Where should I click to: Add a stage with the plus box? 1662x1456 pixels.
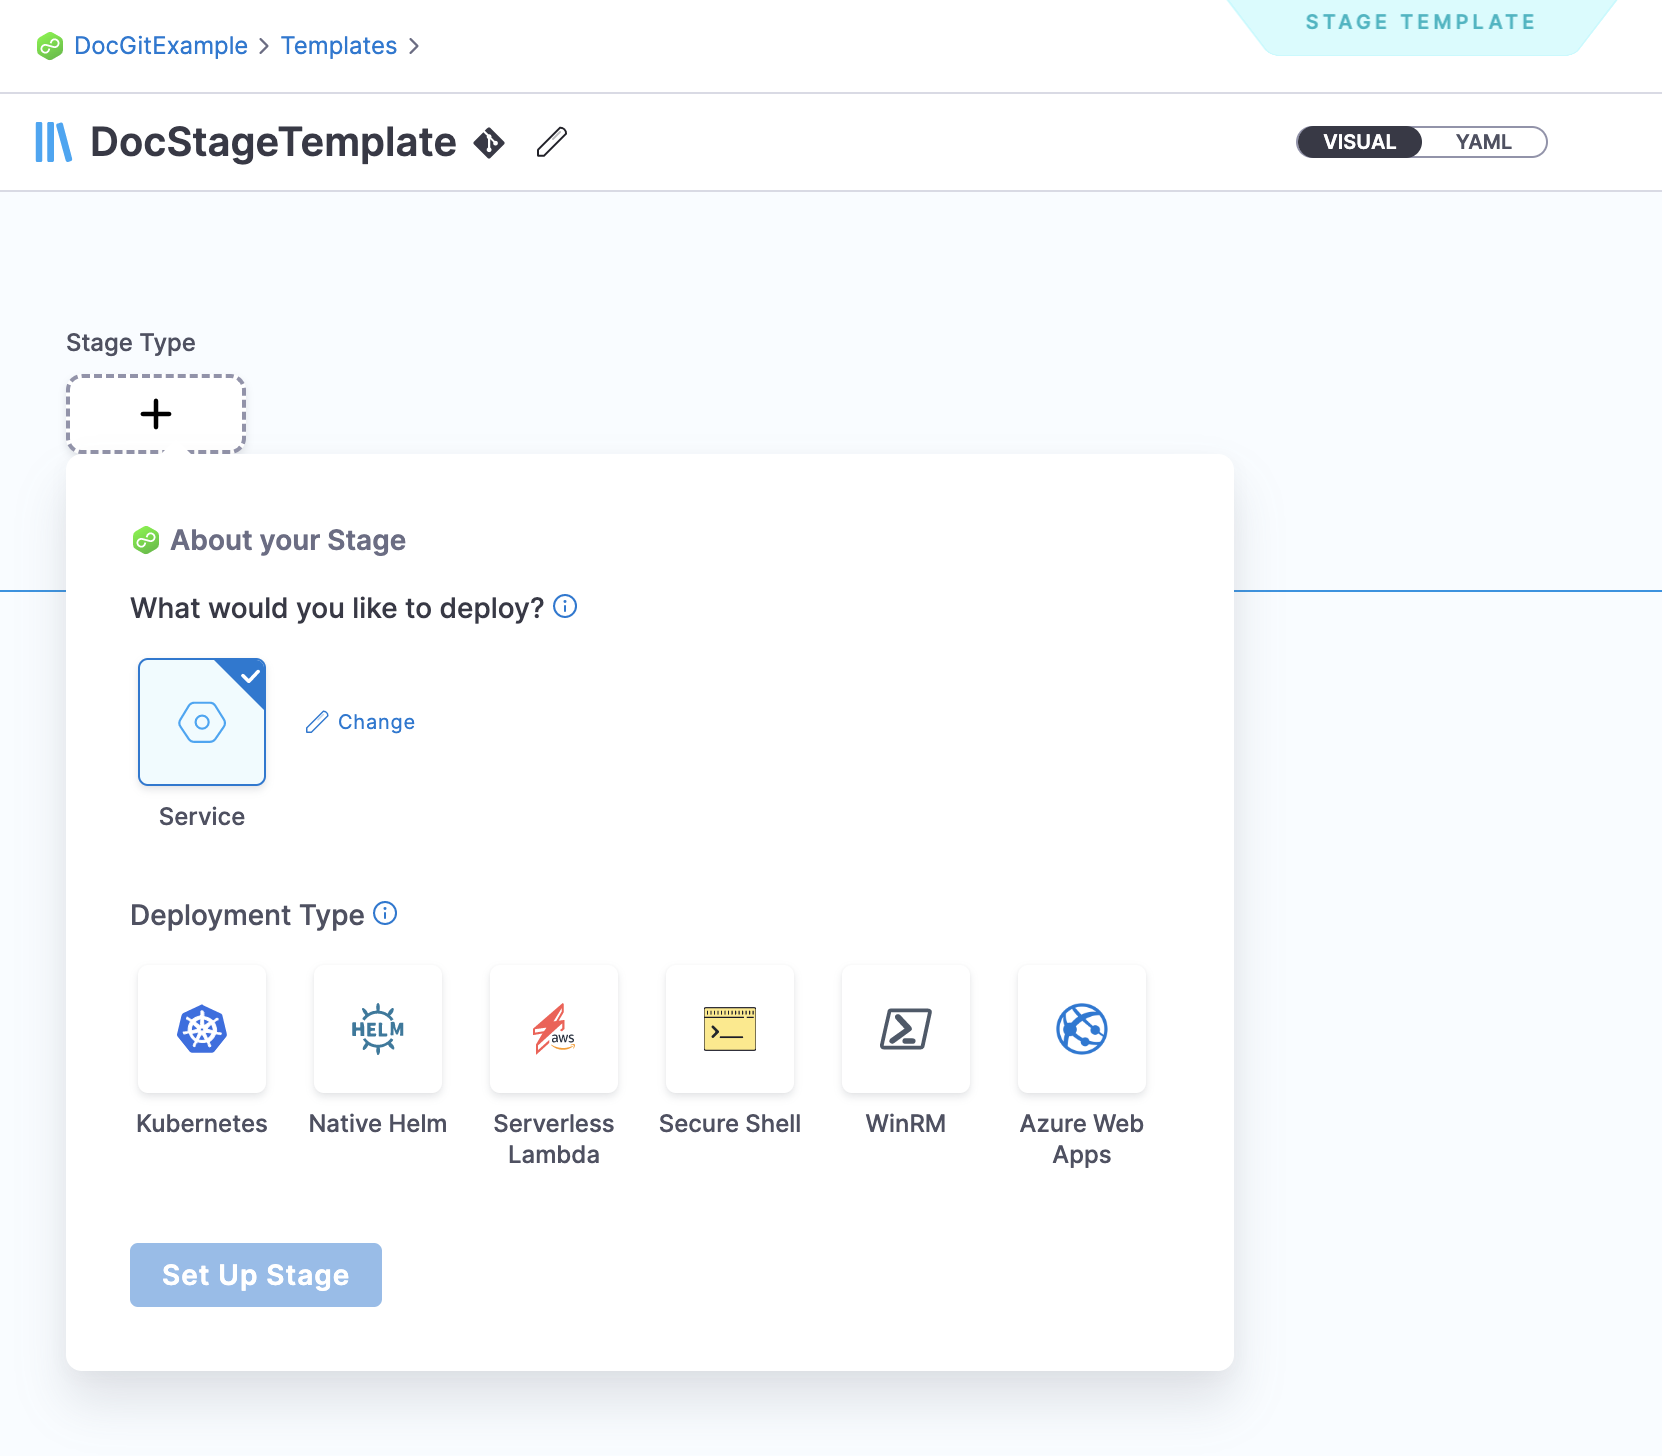[156, 414]
